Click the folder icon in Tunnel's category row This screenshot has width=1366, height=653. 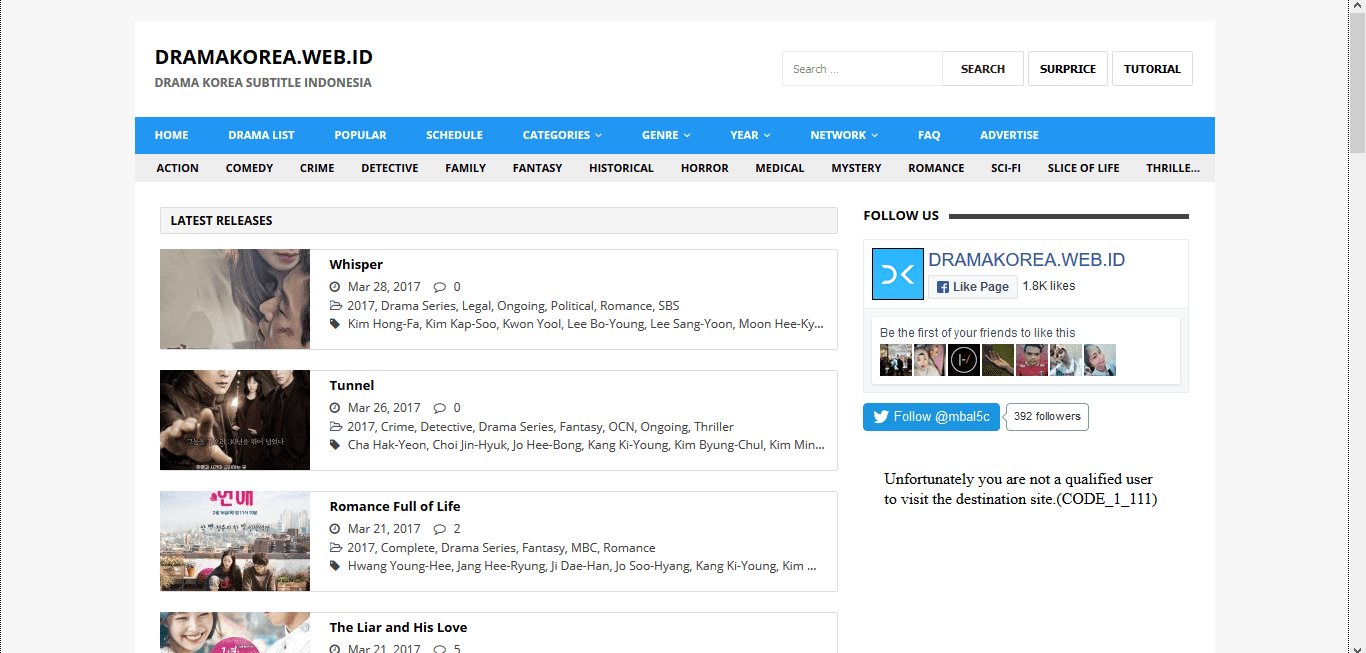click(x=336, y=427)
